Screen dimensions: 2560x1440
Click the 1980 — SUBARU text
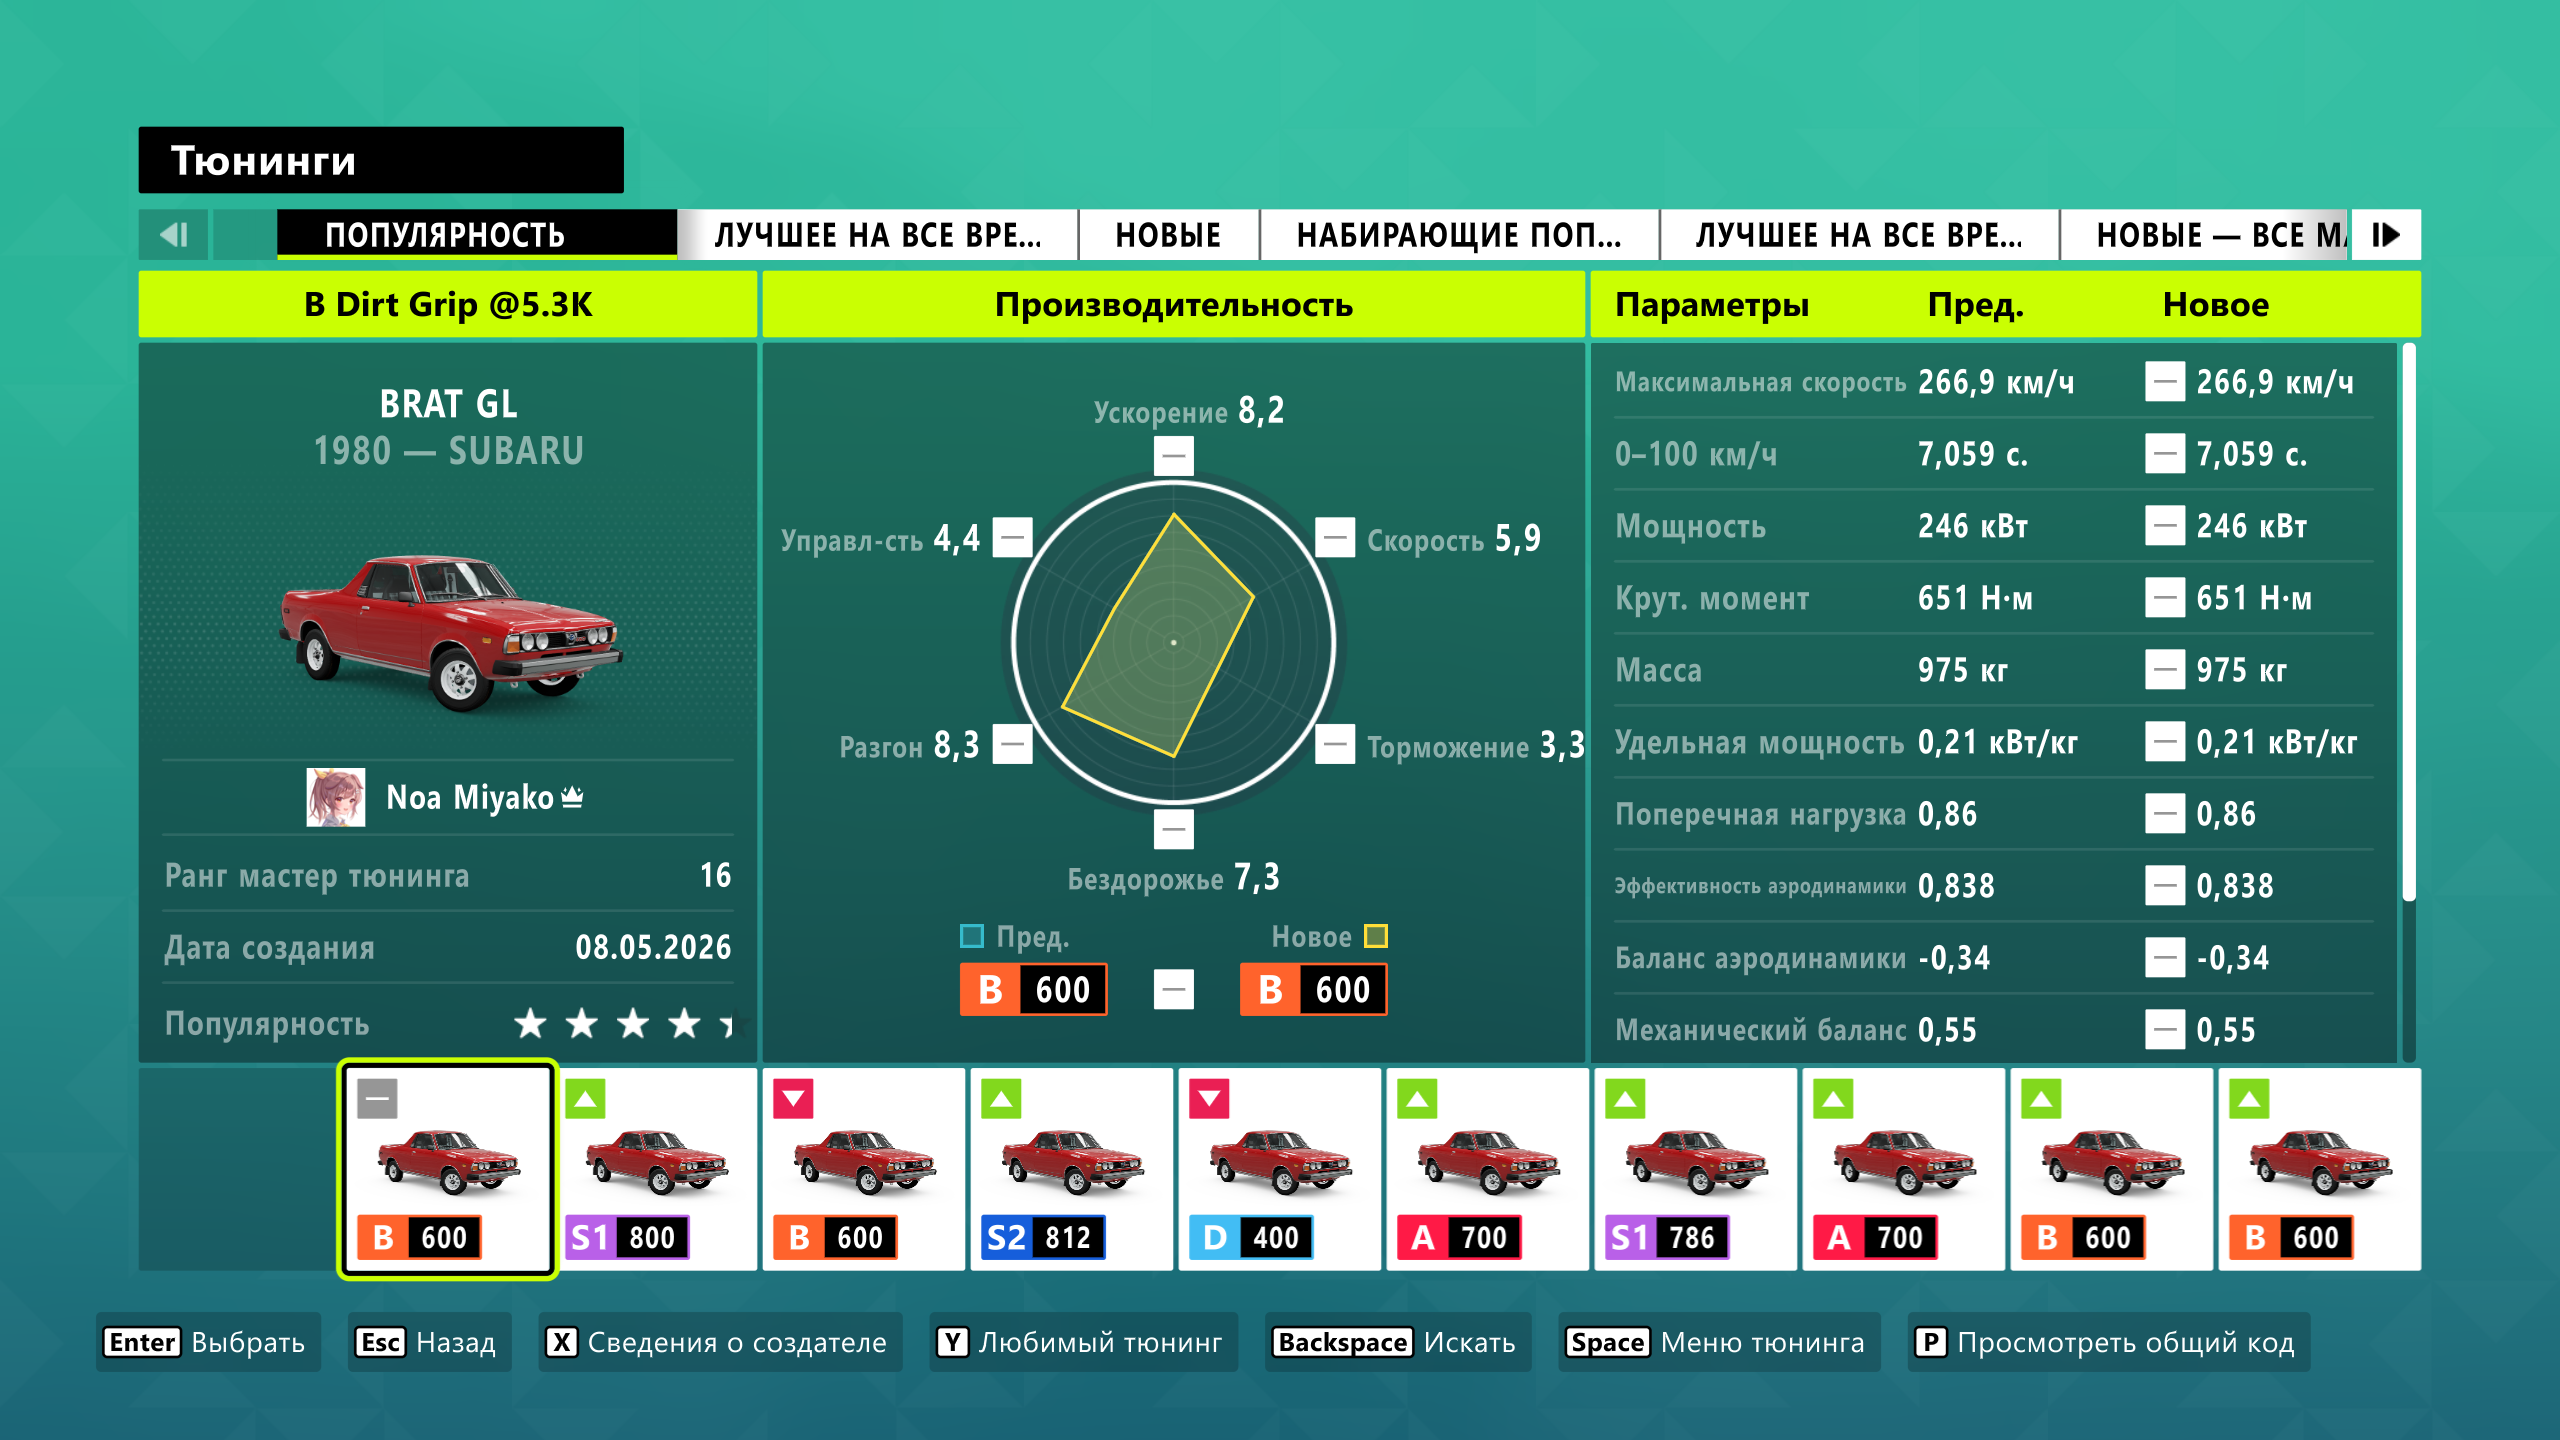448,451
